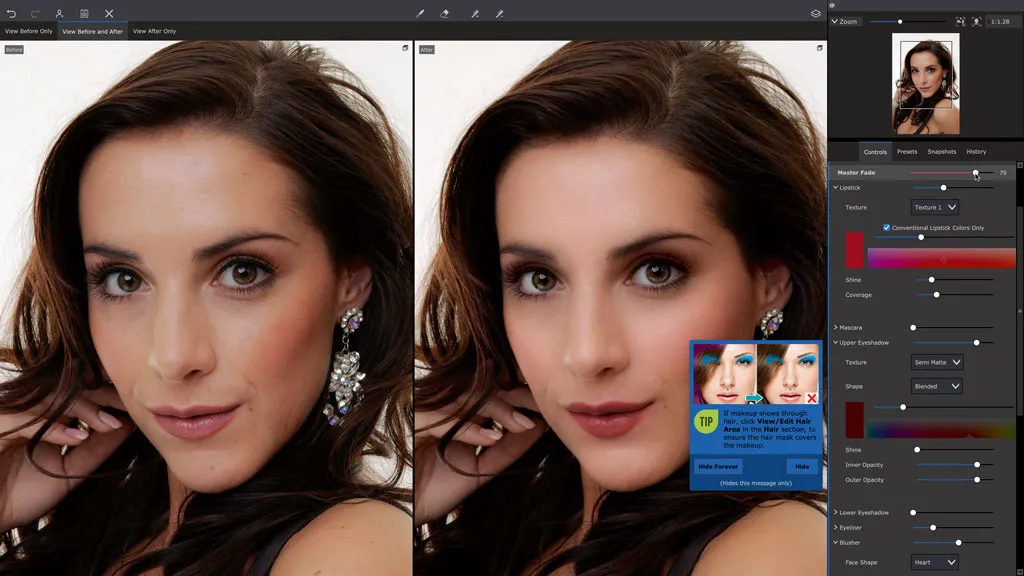Click the Redo icon in the toolbar

coord(34,14)
